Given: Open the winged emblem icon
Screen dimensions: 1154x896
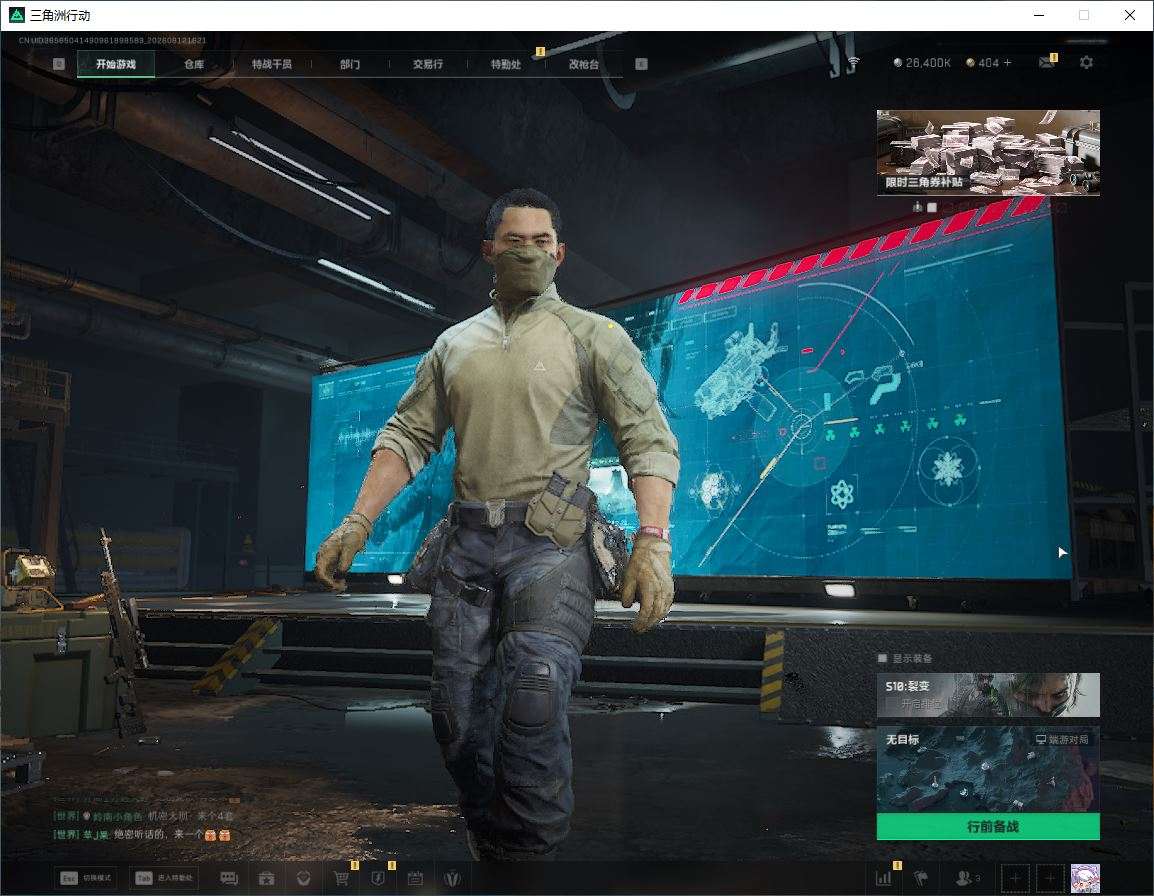Looking at the screenshot, I should coord(453,878).
